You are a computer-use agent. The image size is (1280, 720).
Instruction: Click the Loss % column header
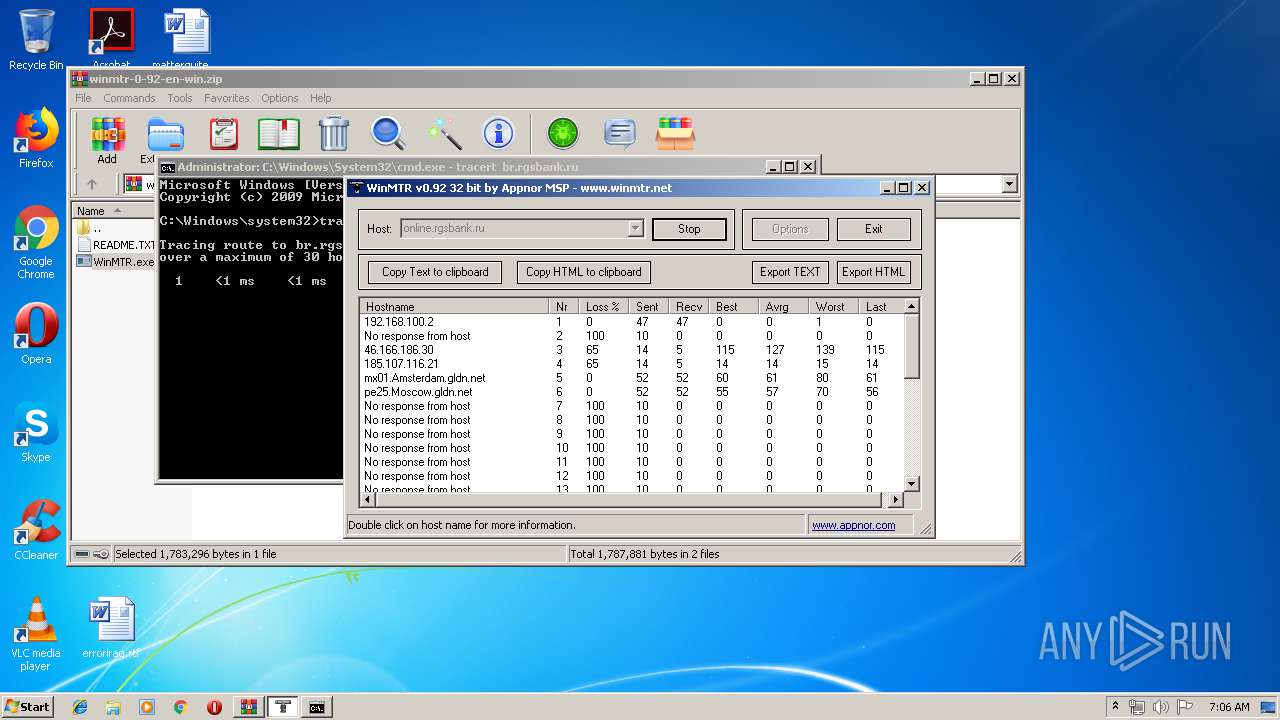(x=604, y=306)
